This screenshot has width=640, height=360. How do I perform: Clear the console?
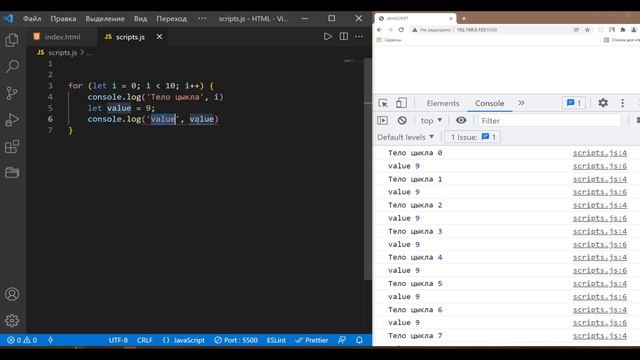[x=402, y=120]
